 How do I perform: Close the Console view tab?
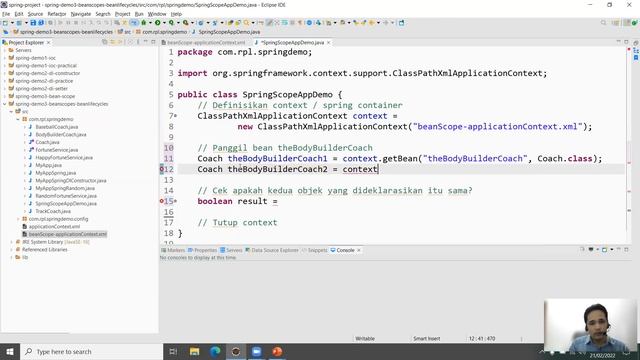(359, 250)
